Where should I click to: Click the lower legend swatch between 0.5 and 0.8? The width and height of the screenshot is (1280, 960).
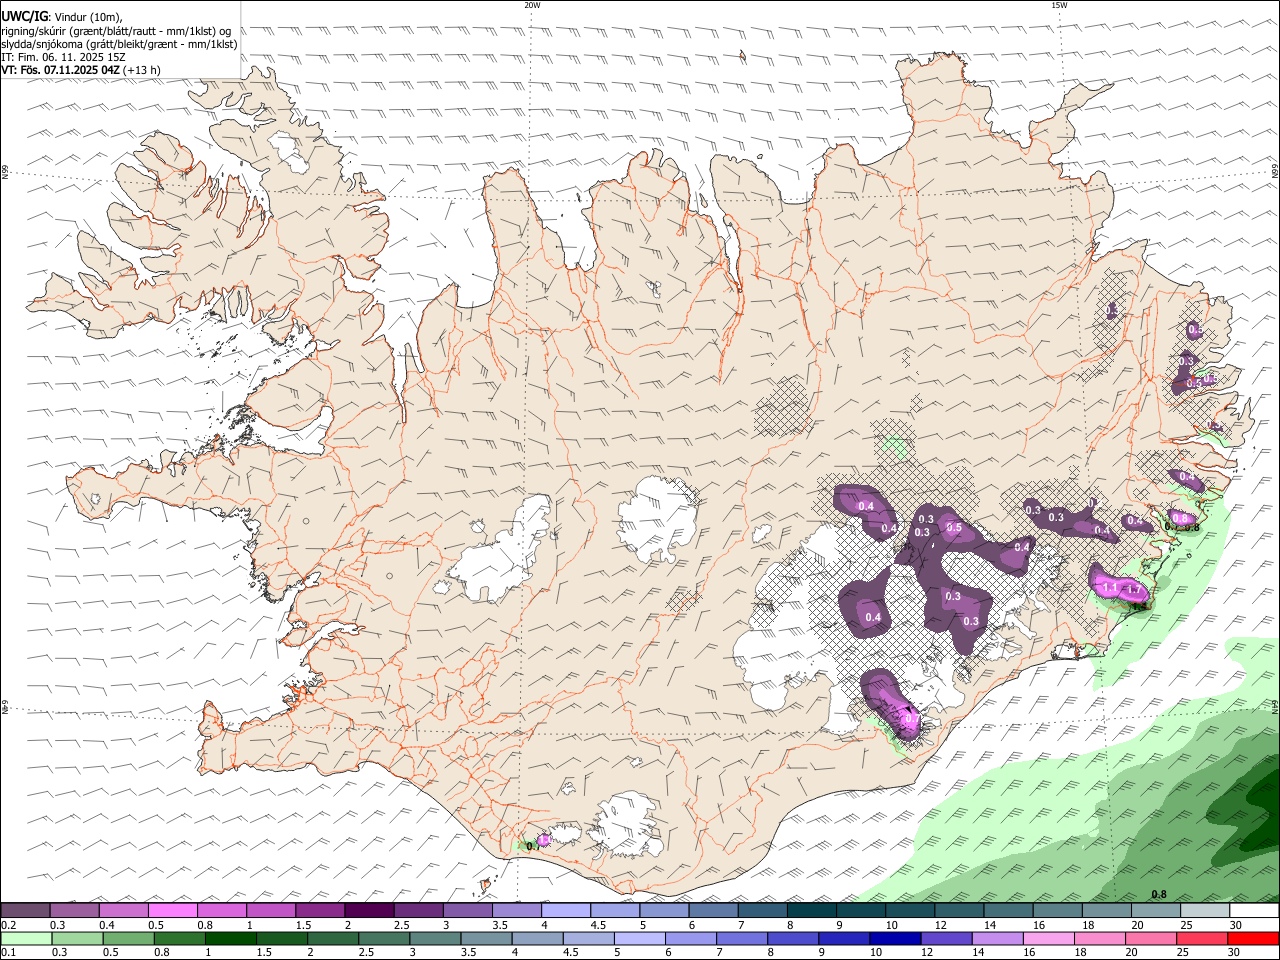(x=128, y=938)
